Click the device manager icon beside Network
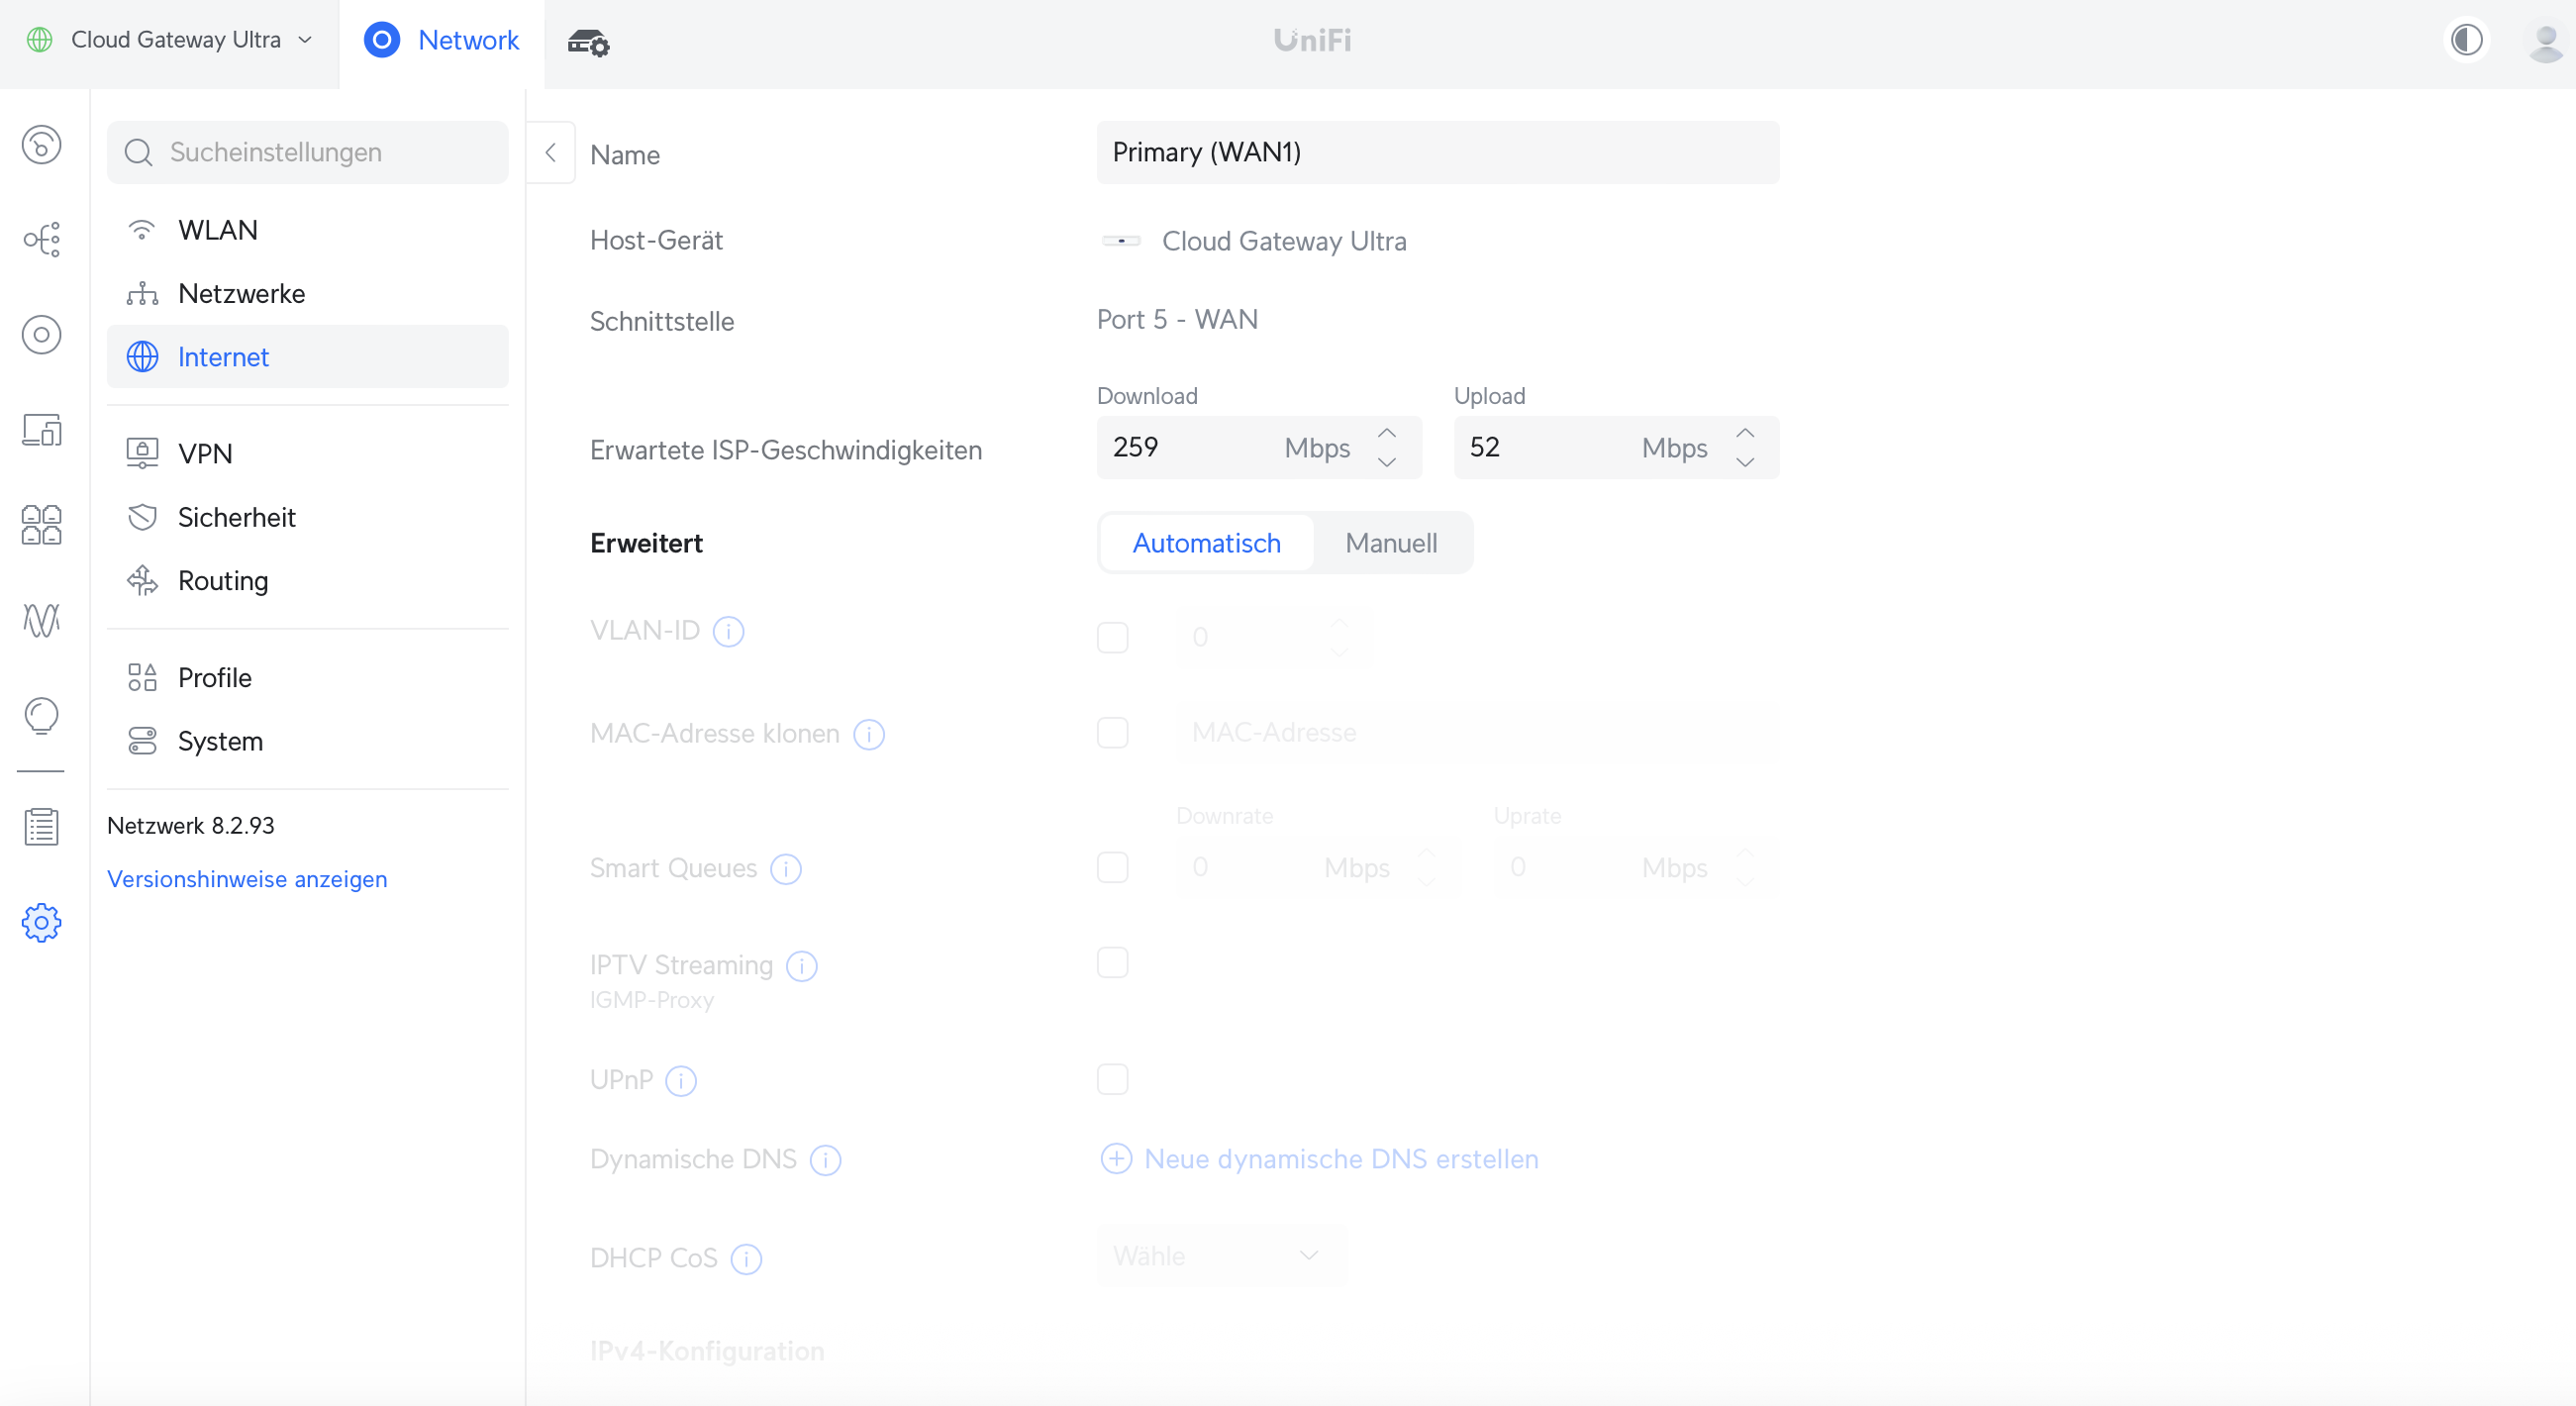2576x1406 pixels. tap(588, 42)
